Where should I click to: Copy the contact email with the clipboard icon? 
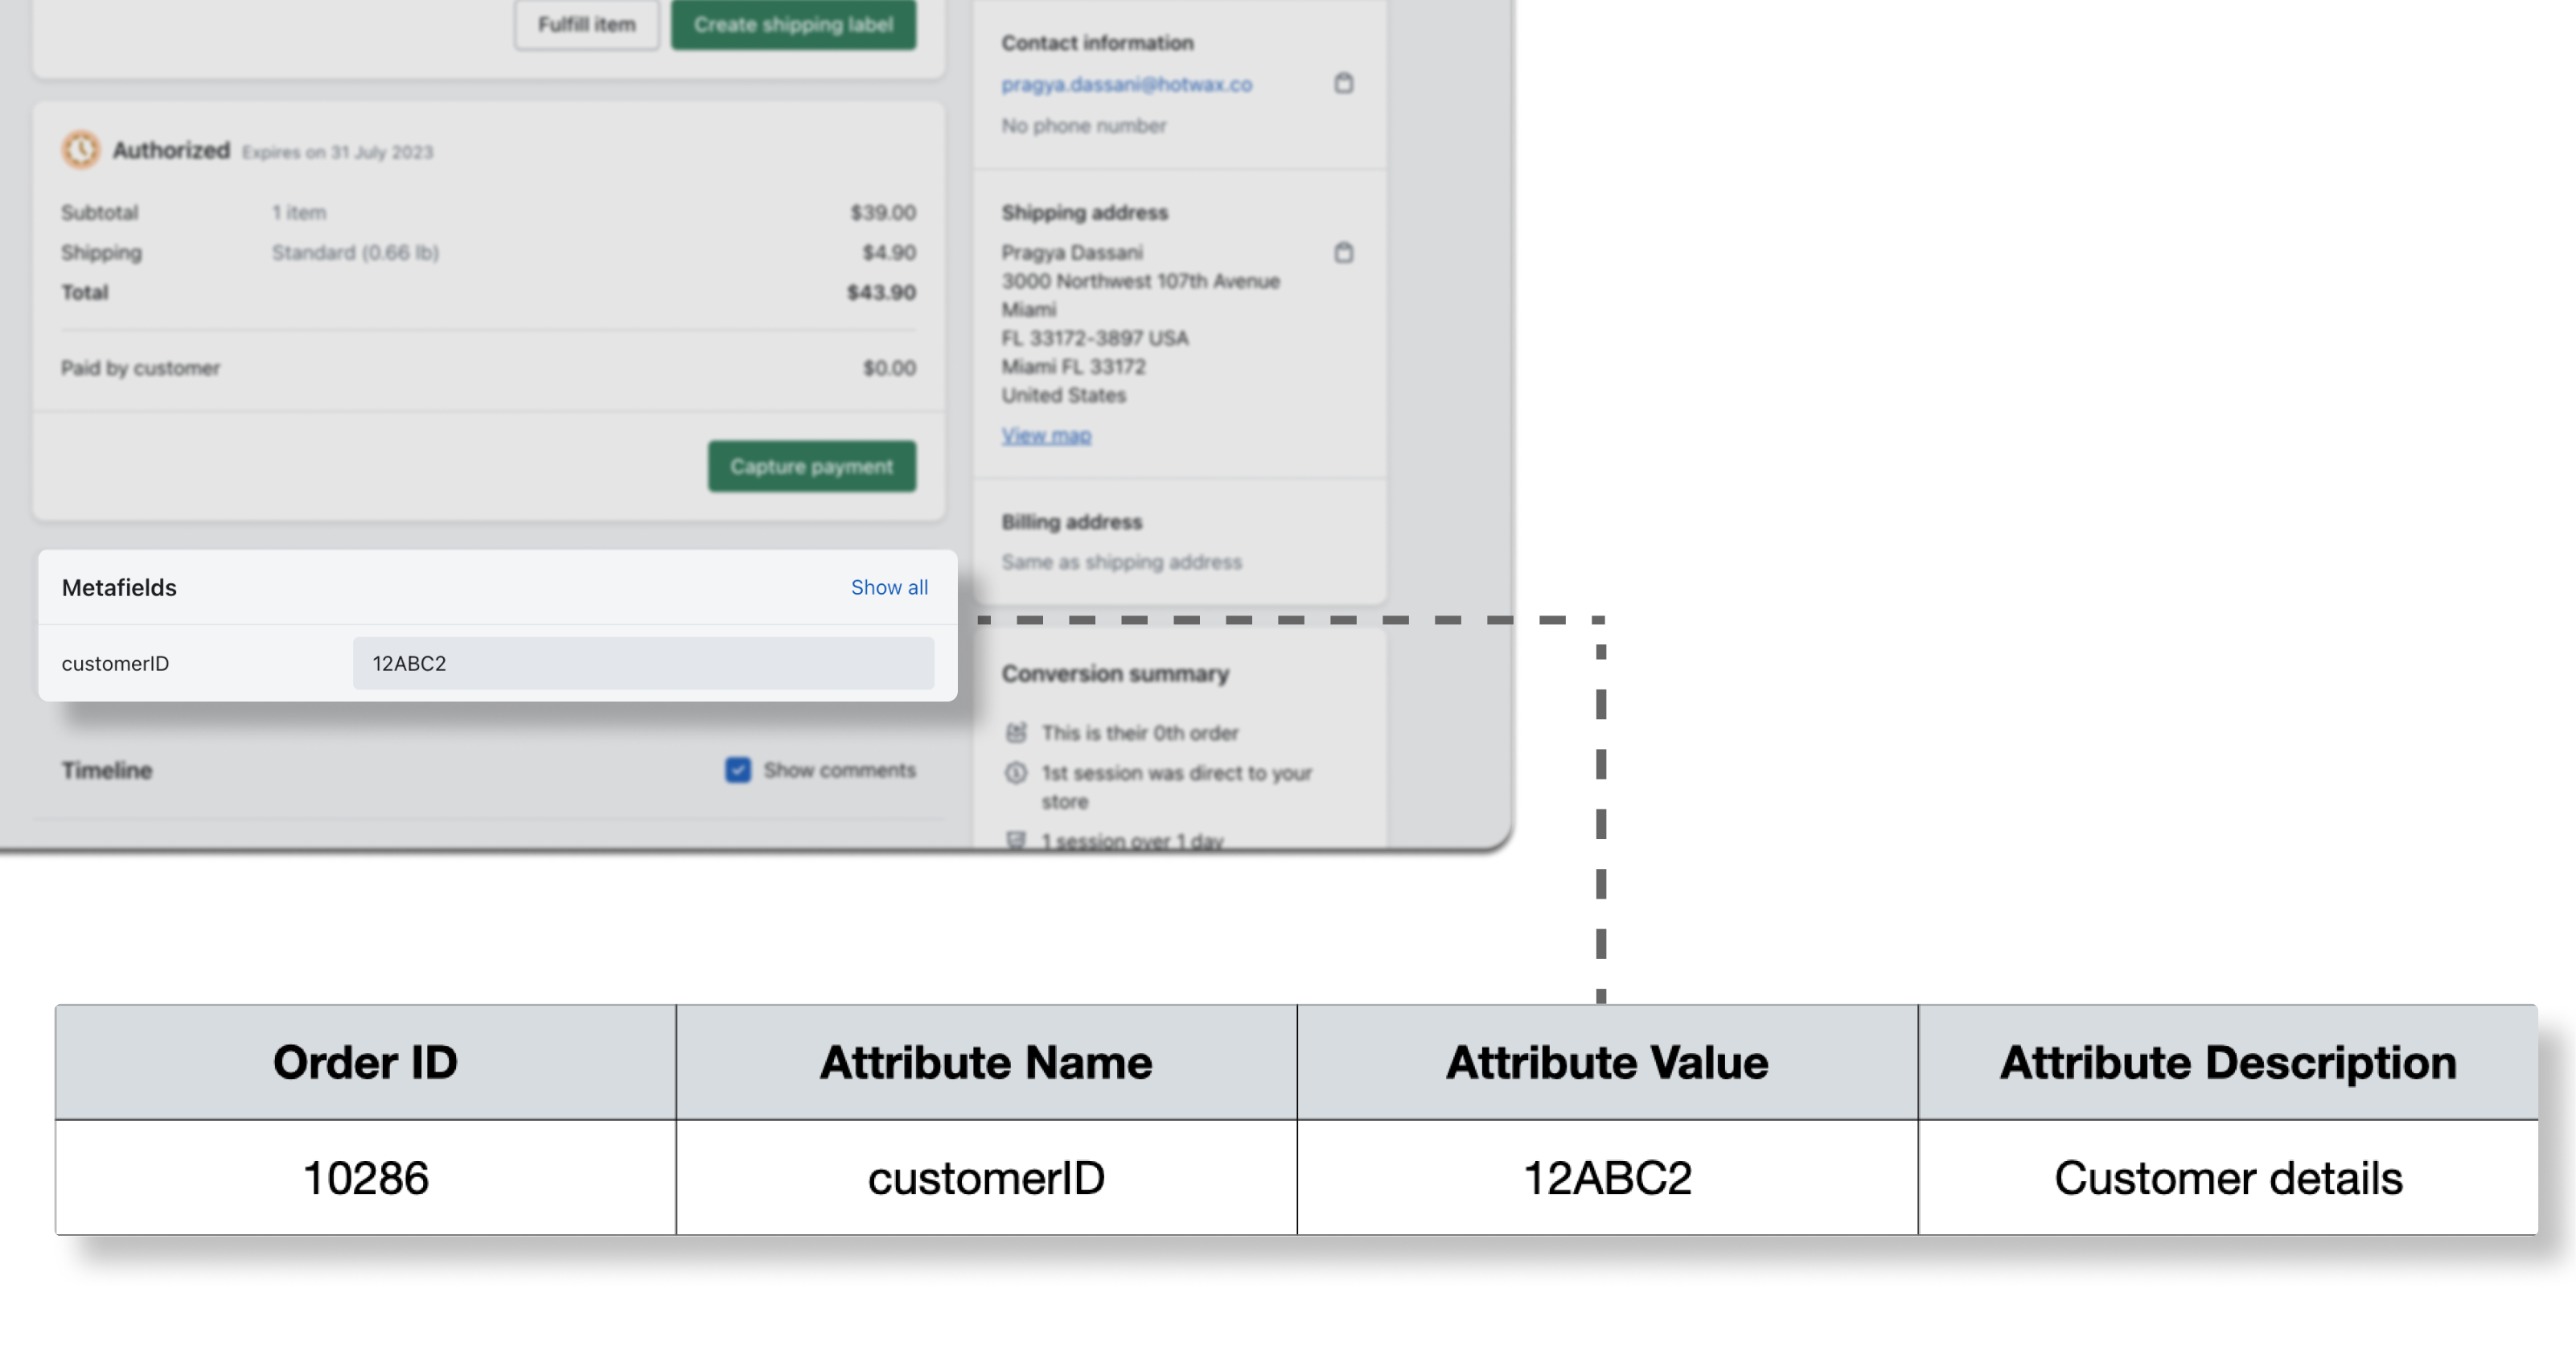(1343, 83)
